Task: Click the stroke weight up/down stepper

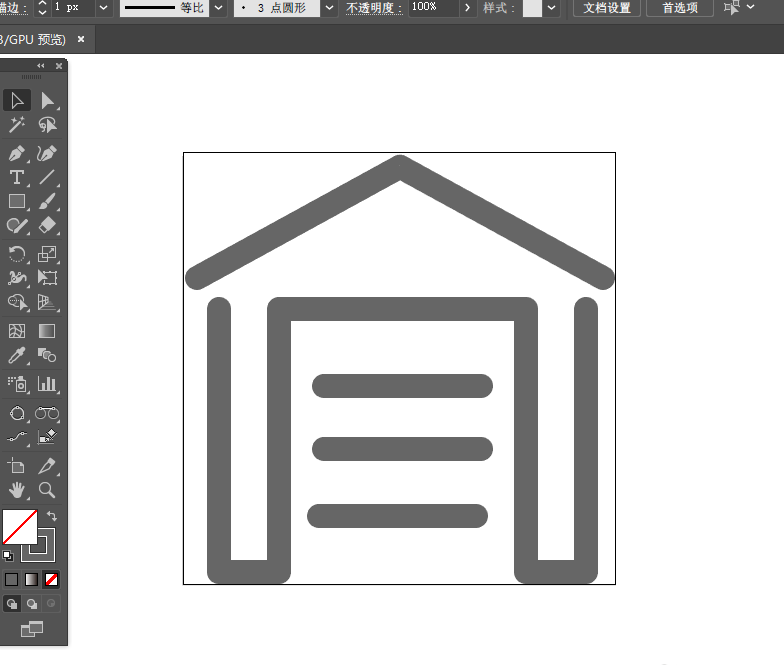Action: (42, 8)
